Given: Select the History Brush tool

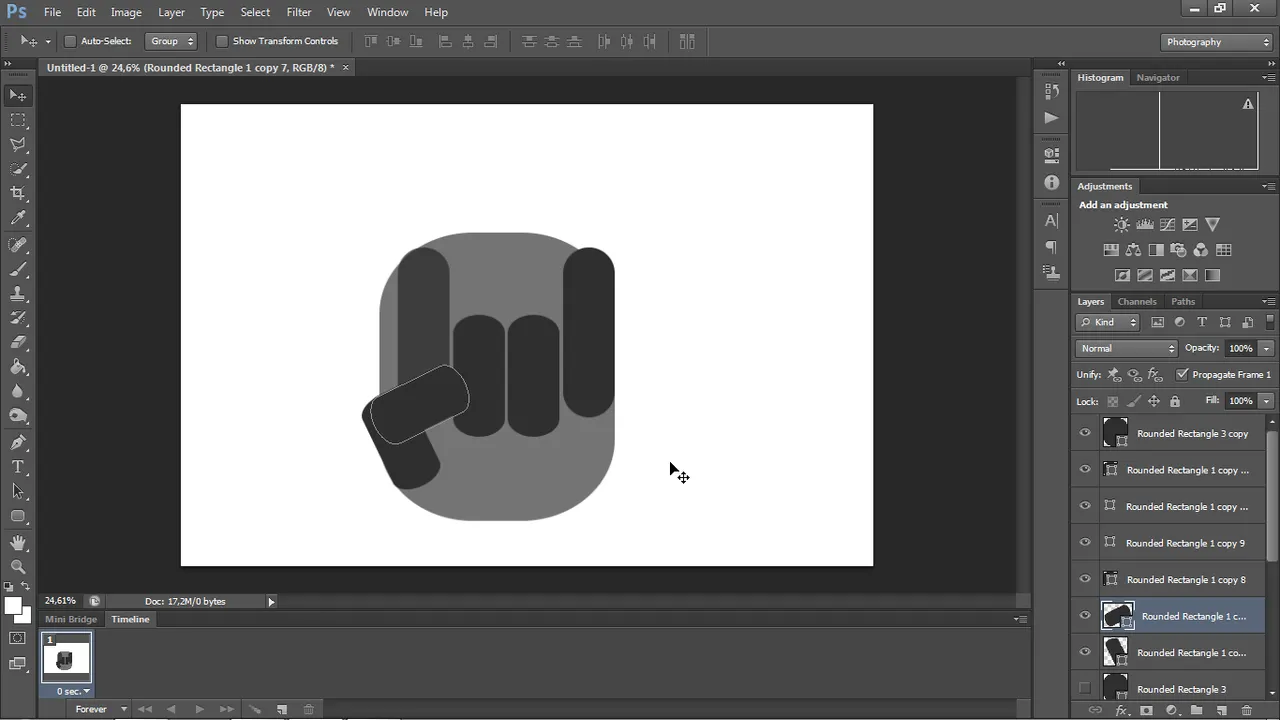Looking at the screenshot, I should (18, 318).
